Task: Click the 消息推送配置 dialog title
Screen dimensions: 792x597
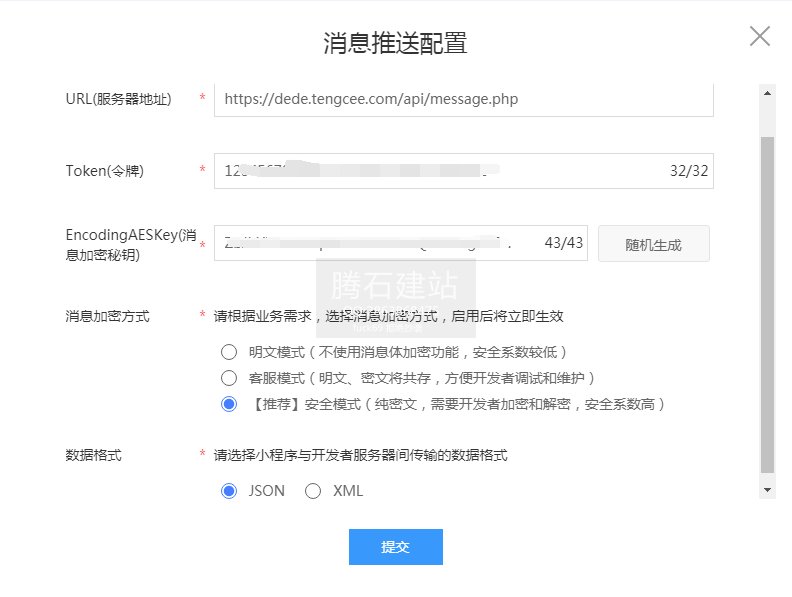Action: click(x=395, y=43)
